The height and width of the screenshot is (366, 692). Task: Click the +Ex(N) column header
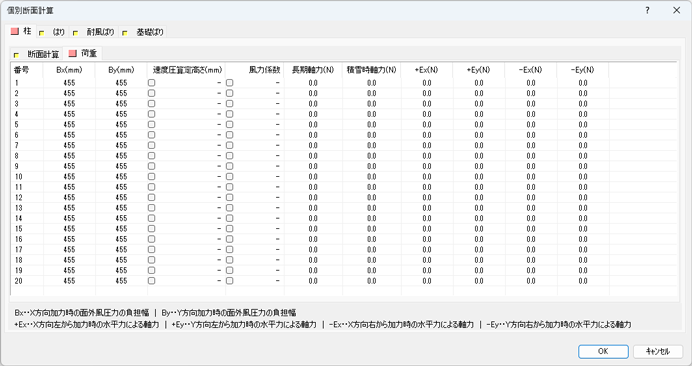point(427,70)
